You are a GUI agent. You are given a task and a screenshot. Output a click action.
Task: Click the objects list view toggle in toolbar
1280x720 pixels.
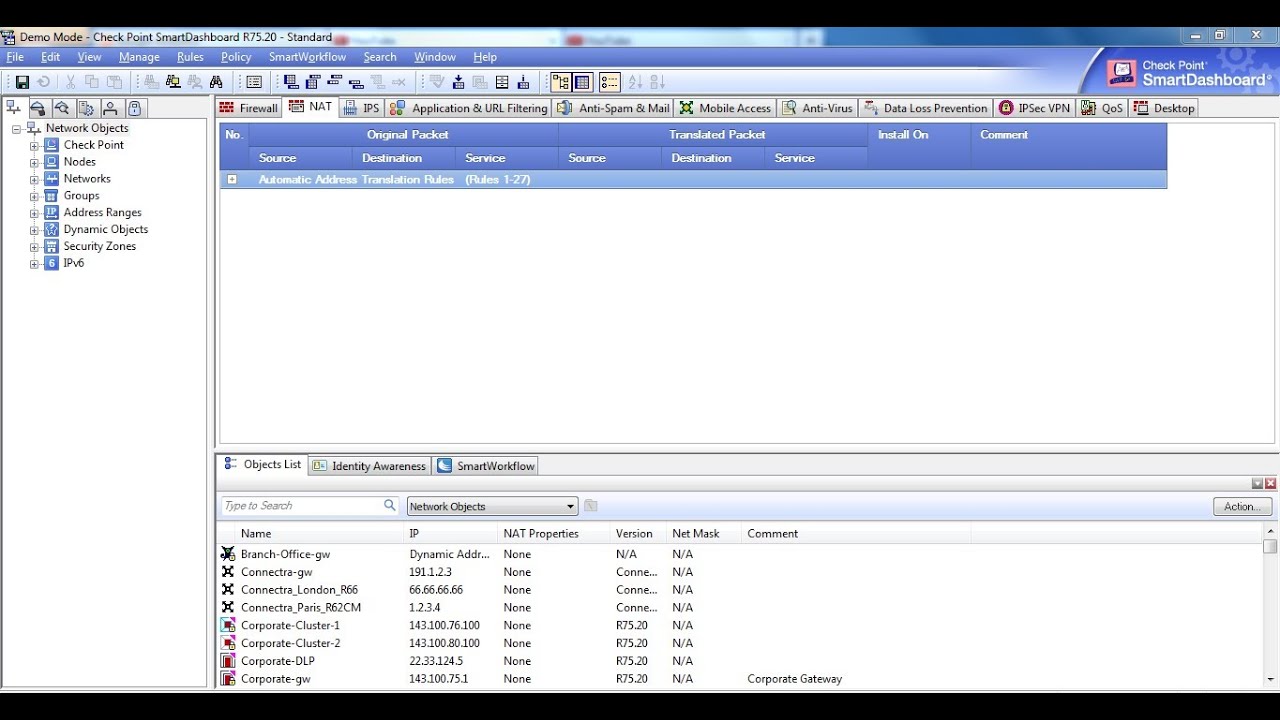(x=610, y=82)
